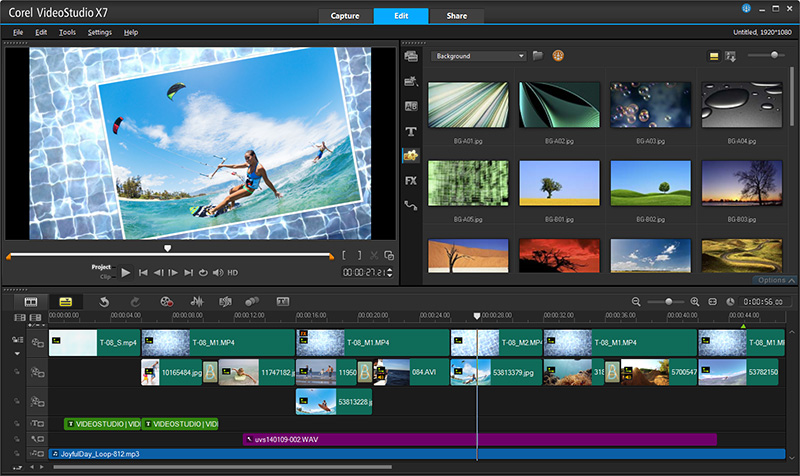
Task: Toggle Clip mode under Project in player
Action: pyautogui.click(x=105, y=276)
